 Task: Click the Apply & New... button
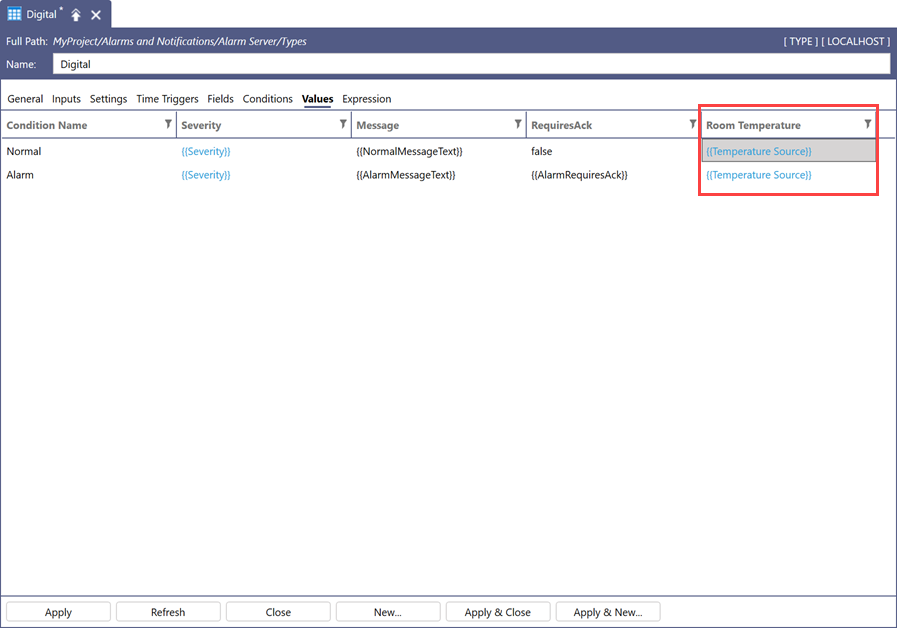(x=608, y=612)
